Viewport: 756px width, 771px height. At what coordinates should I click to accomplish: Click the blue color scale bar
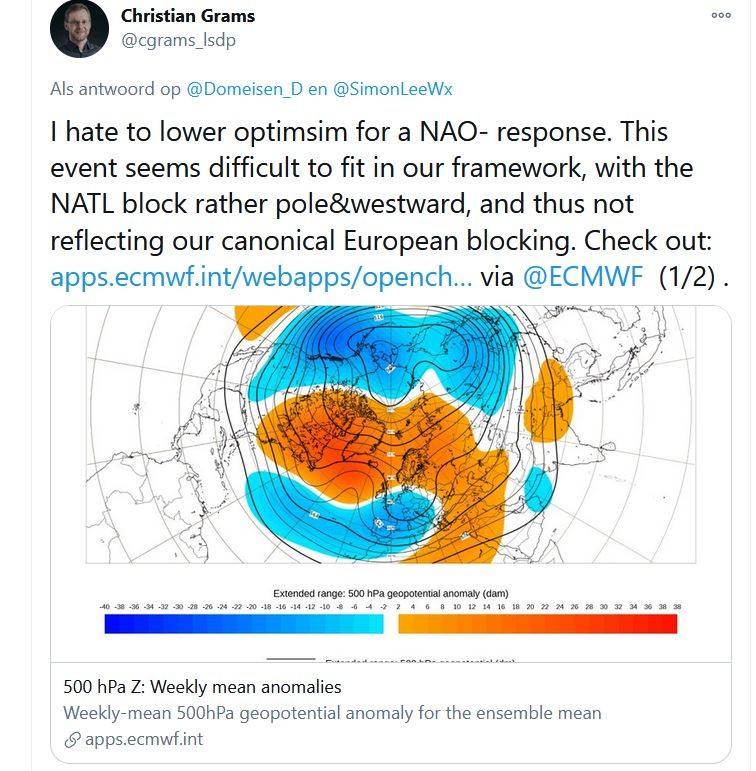(243, 623)
